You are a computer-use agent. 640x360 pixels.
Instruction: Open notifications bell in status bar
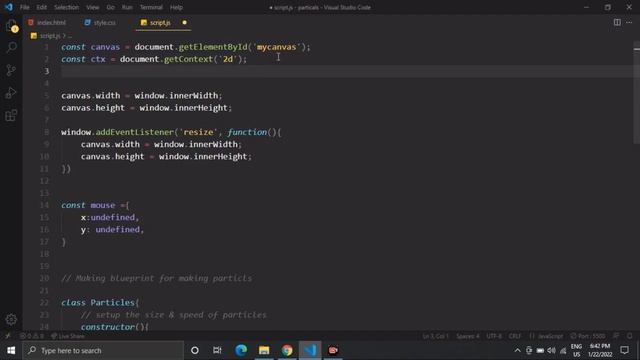630,336
